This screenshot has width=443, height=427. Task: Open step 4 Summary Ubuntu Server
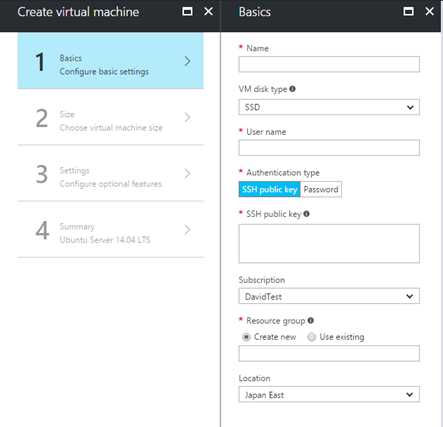110,230
